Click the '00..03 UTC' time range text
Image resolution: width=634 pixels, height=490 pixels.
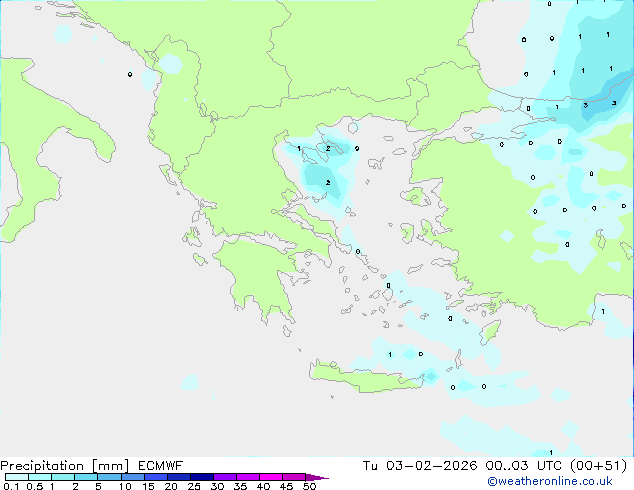coord(524,466)
